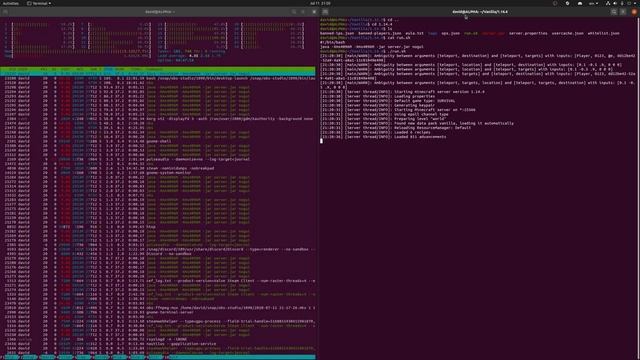Click F6 SortBy in htop footer
The height and width of the screenshot is (360, 640).
pos(100,357)
